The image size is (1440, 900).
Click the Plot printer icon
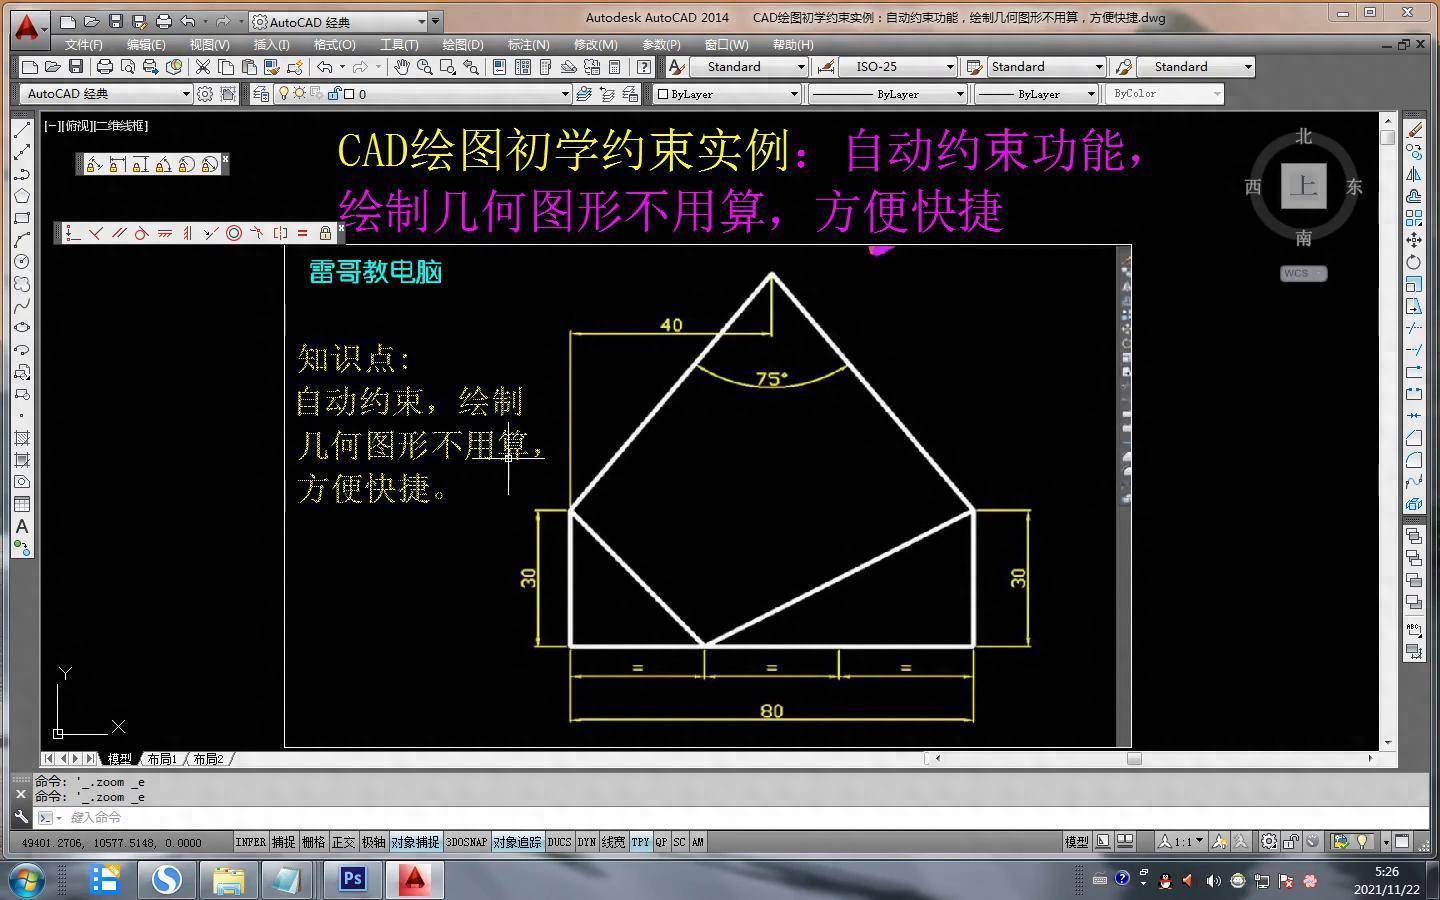tap(104, 67)
